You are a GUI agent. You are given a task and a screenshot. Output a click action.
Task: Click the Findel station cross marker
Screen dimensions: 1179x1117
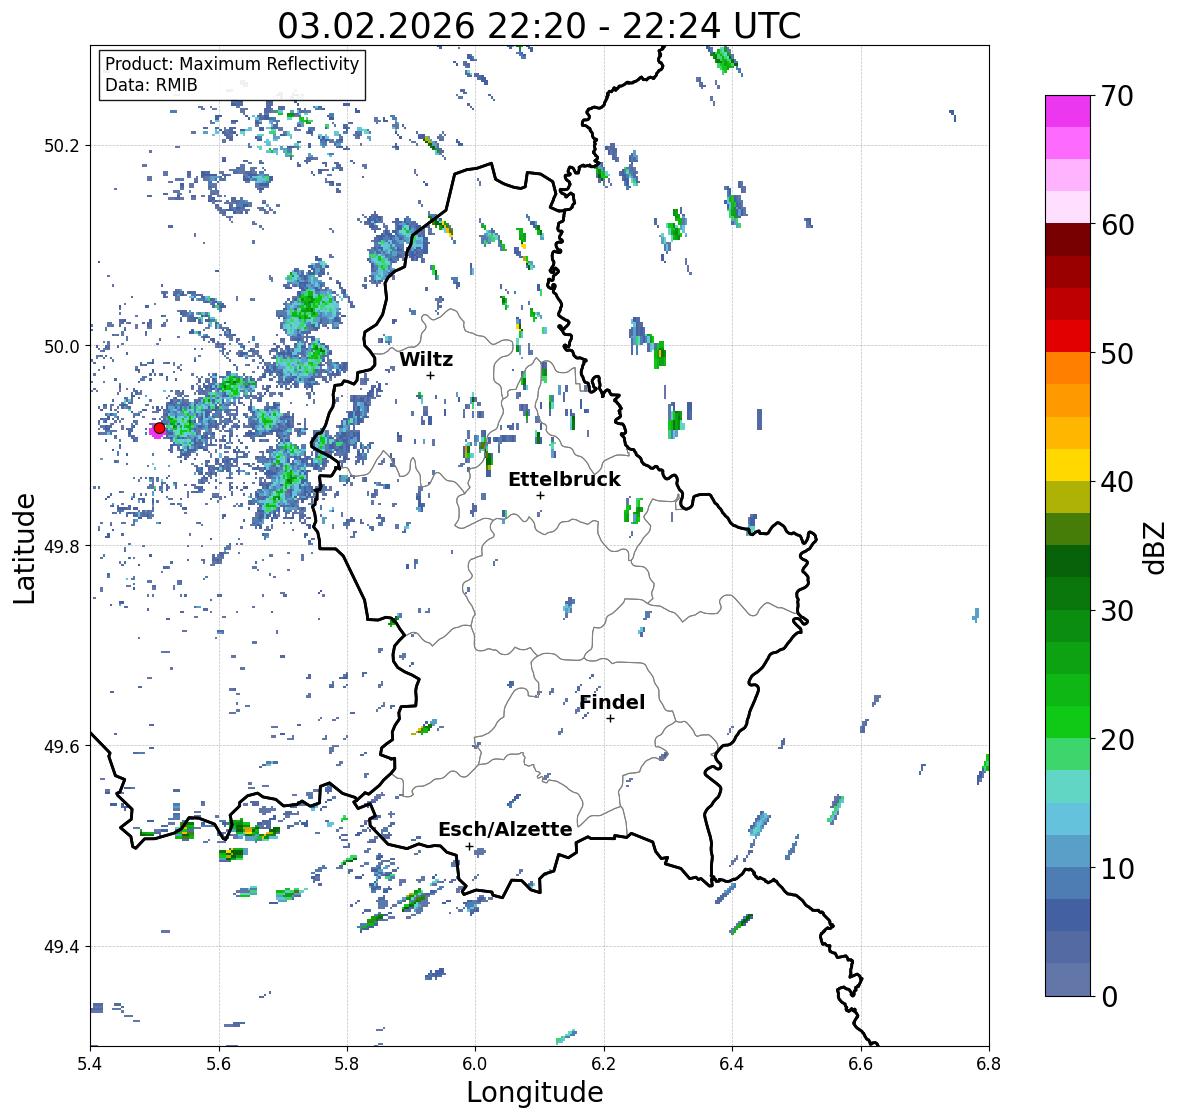point(611,719)
